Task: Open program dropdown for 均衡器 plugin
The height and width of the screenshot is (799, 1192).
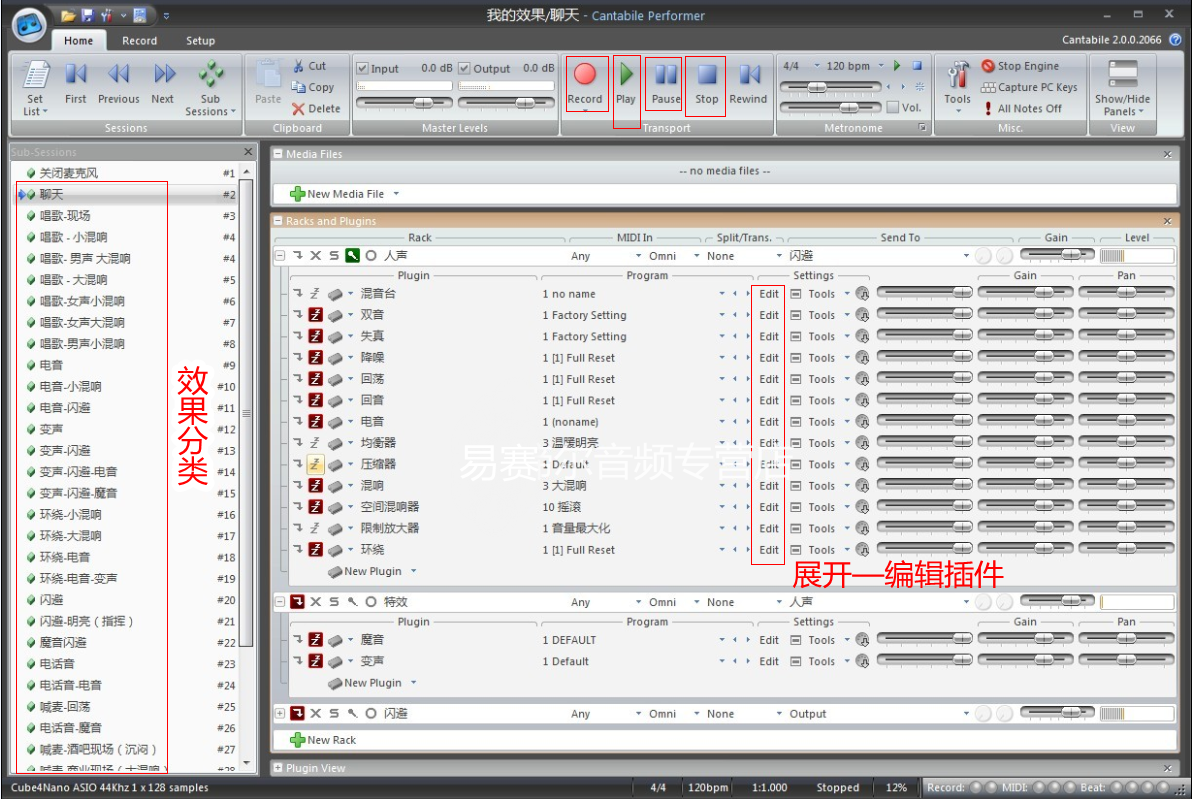Action: tap(721, 442)
